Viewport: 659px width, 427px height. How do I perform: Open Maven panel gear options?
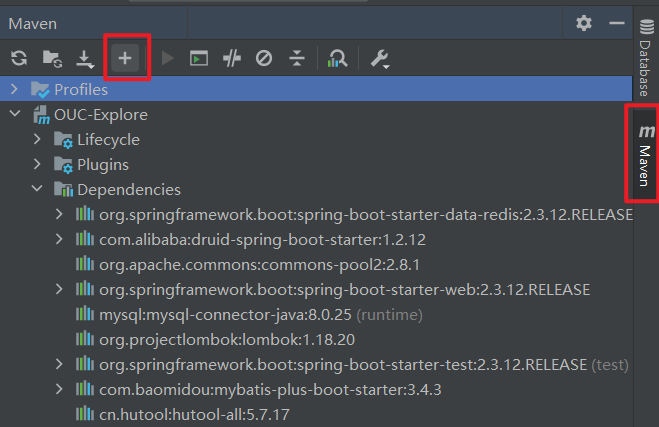(584, 23)
